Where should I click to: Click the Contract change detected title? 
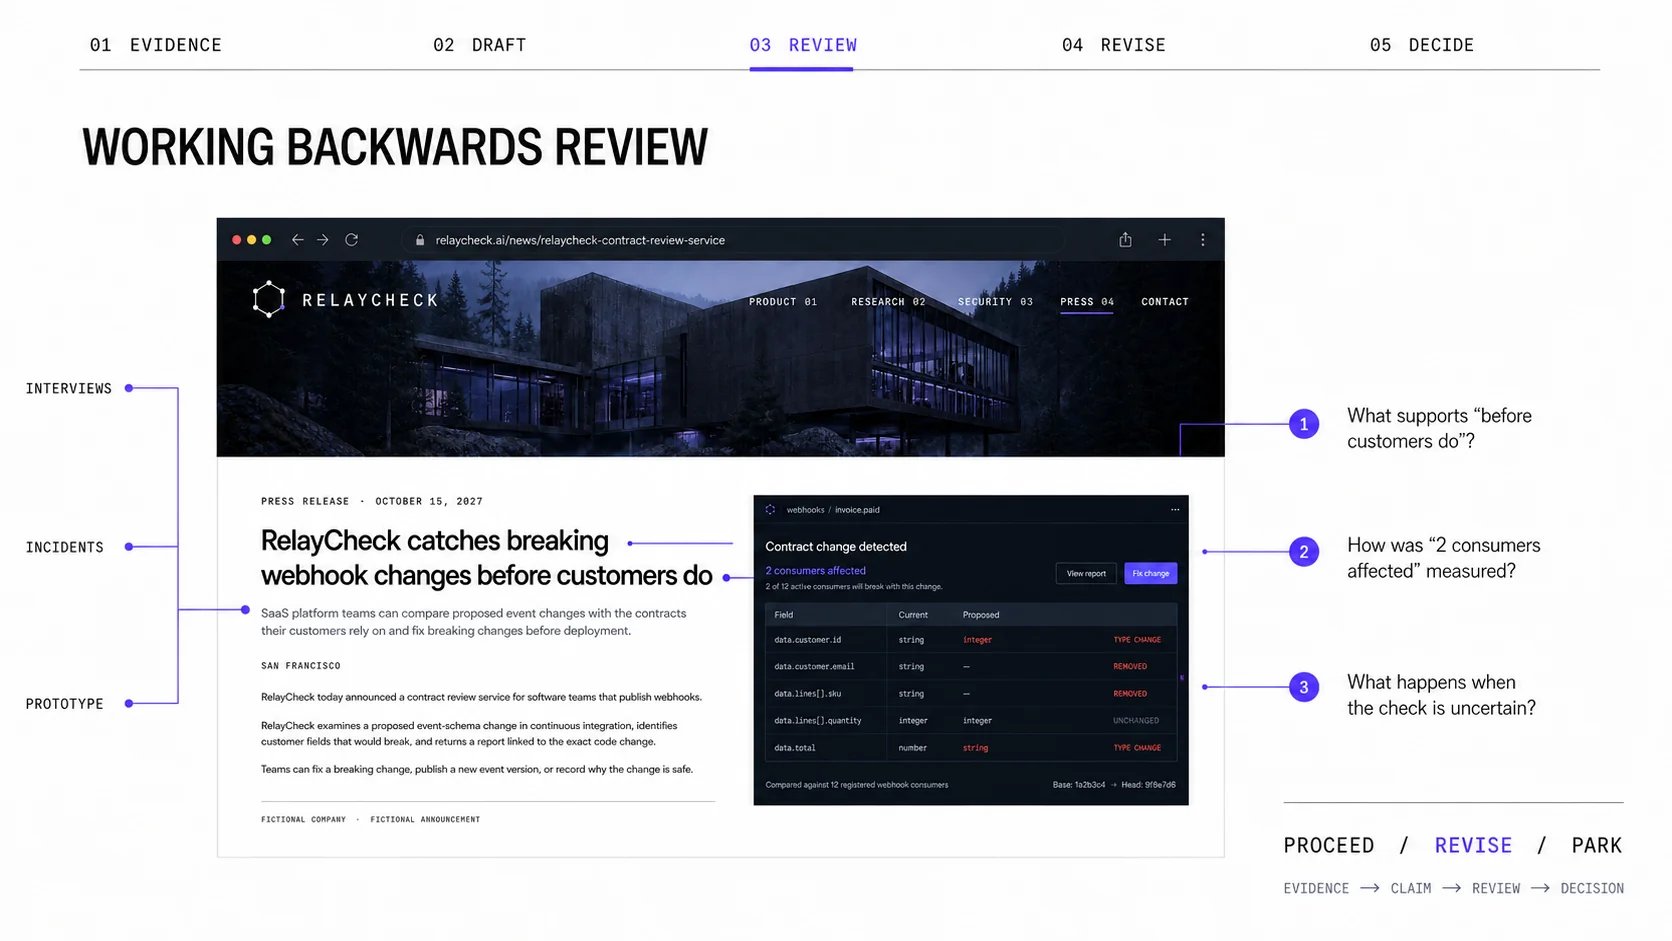(x=836, y=547)
